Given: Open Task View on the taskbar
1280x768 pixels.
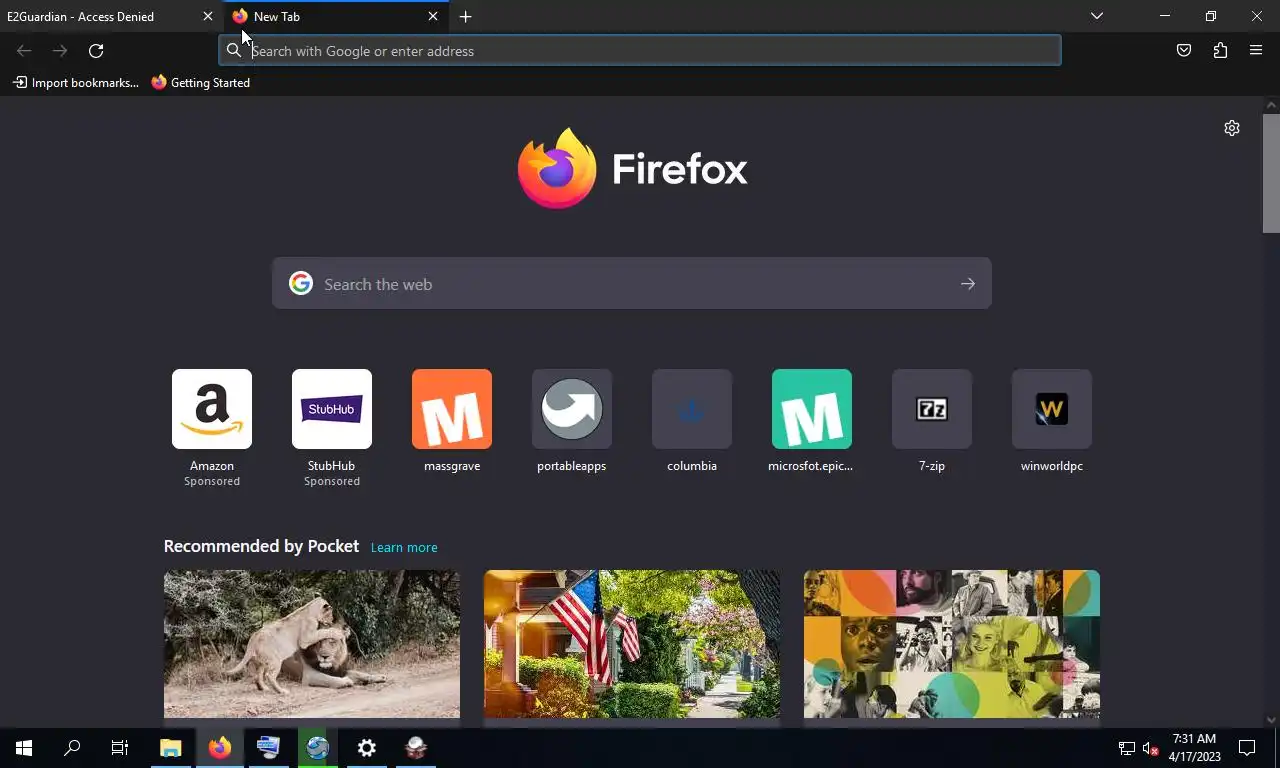Looking at the screenshot, I should pyautogui.click(x=120, y=748).
